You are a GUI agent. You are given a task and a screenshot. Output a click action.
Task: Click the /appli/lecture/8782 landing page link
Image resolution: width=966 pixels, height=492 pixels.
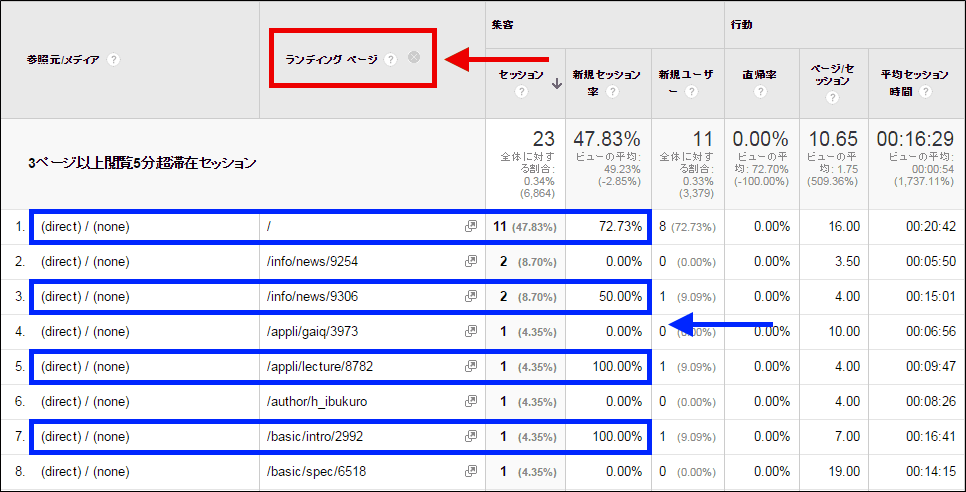320,367
